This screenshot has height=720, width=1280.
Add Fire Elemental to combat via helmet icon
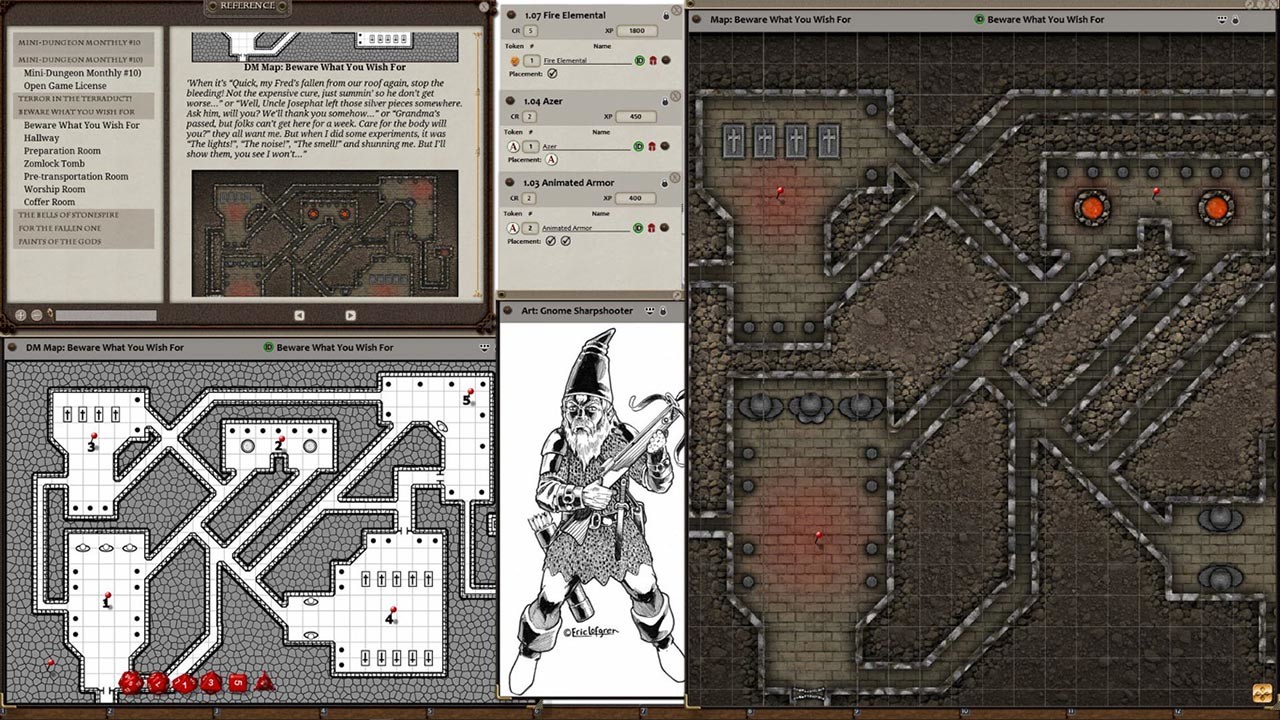point(653,60)
